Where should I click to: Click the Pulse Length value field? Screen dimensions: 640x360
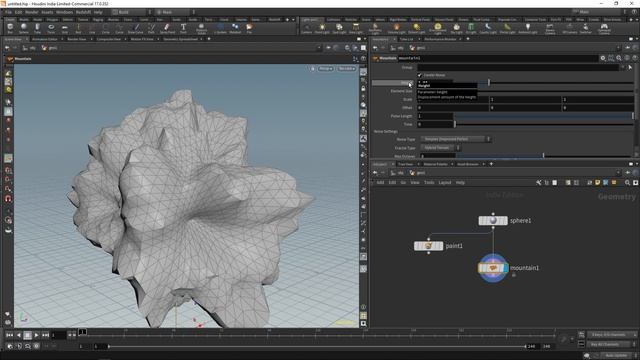point(435,116)
